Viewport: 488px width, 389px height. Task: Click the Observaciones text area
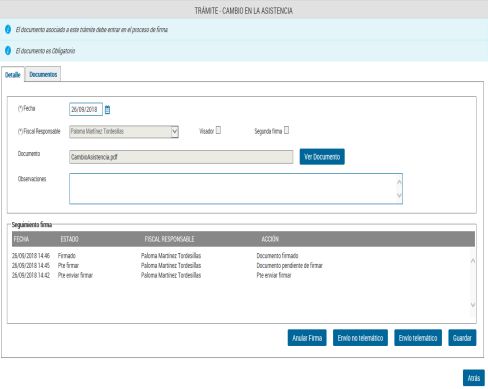(x=236, y=189)
